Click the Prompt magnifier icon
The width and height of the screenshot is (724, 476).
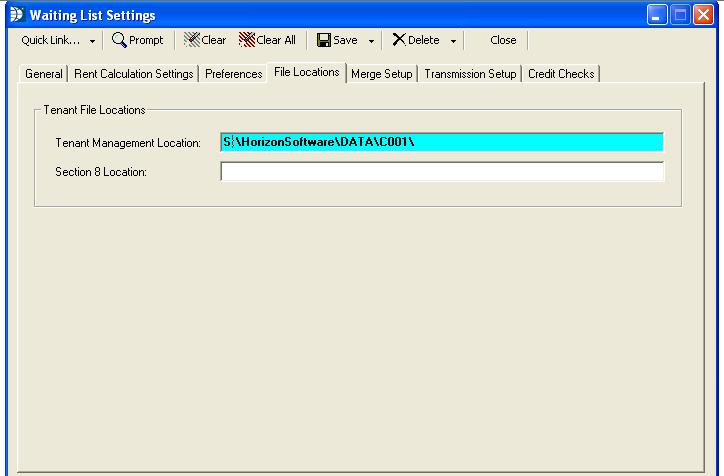(119, 40)
